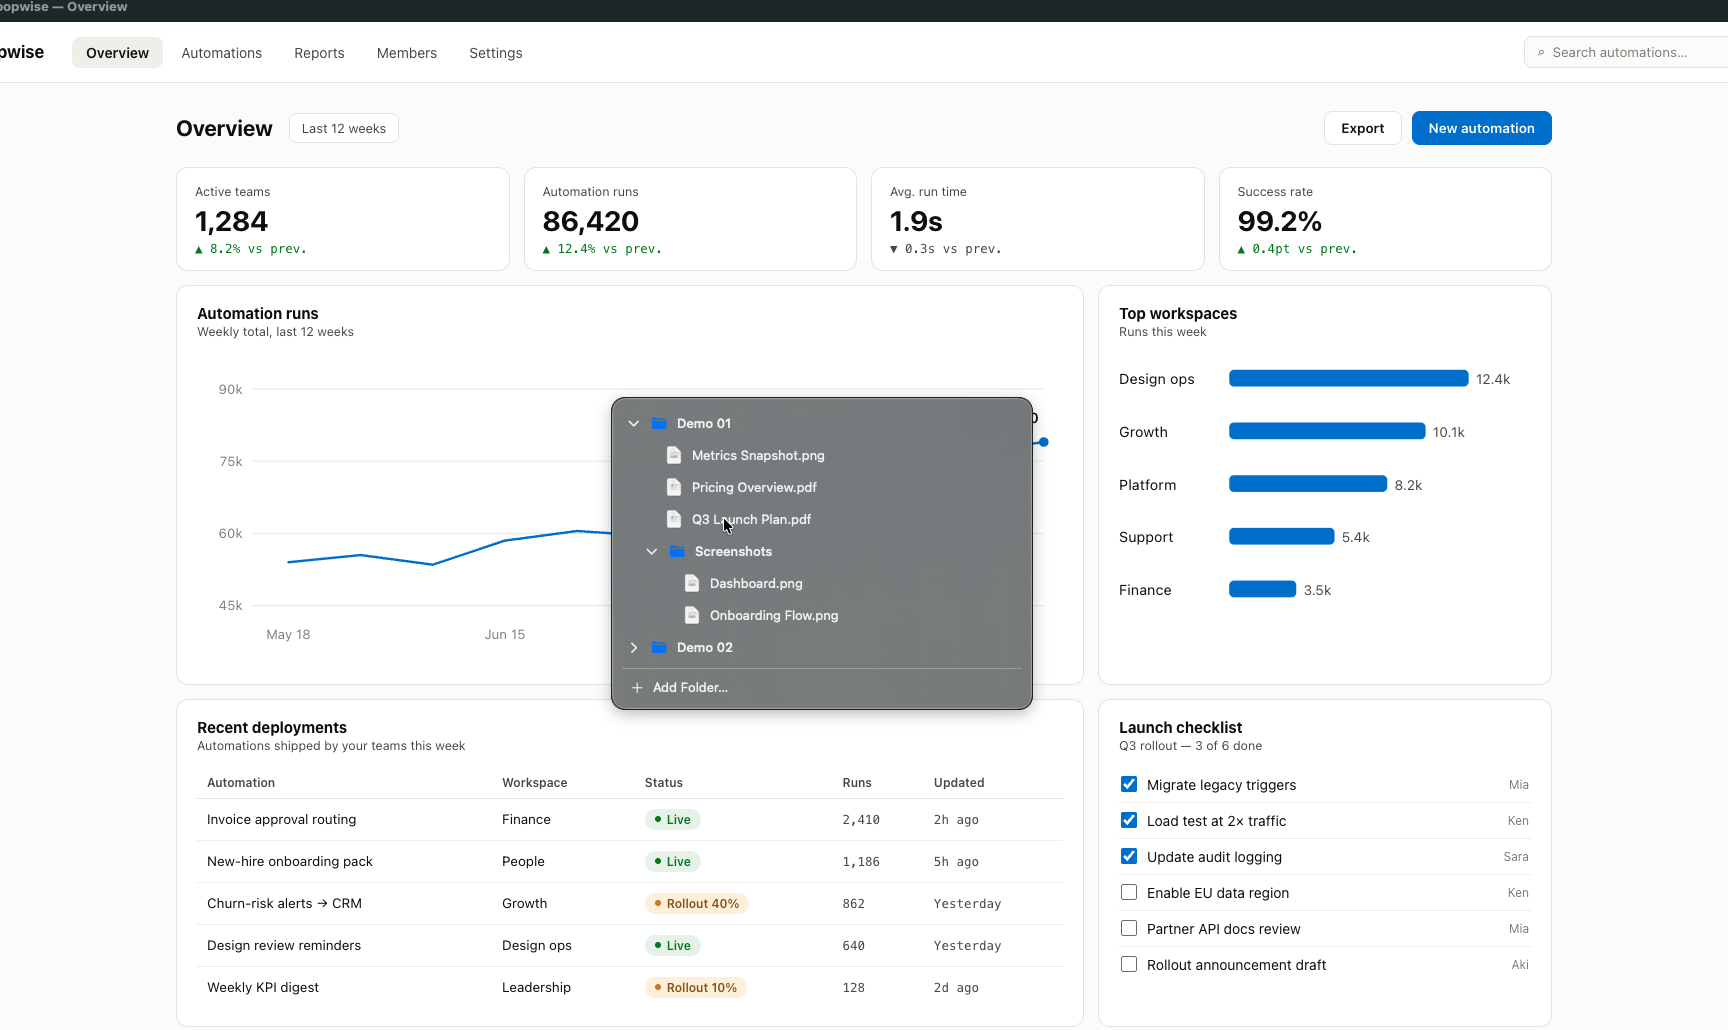
Task: Check Partner API docs review
Action: 1129,928
